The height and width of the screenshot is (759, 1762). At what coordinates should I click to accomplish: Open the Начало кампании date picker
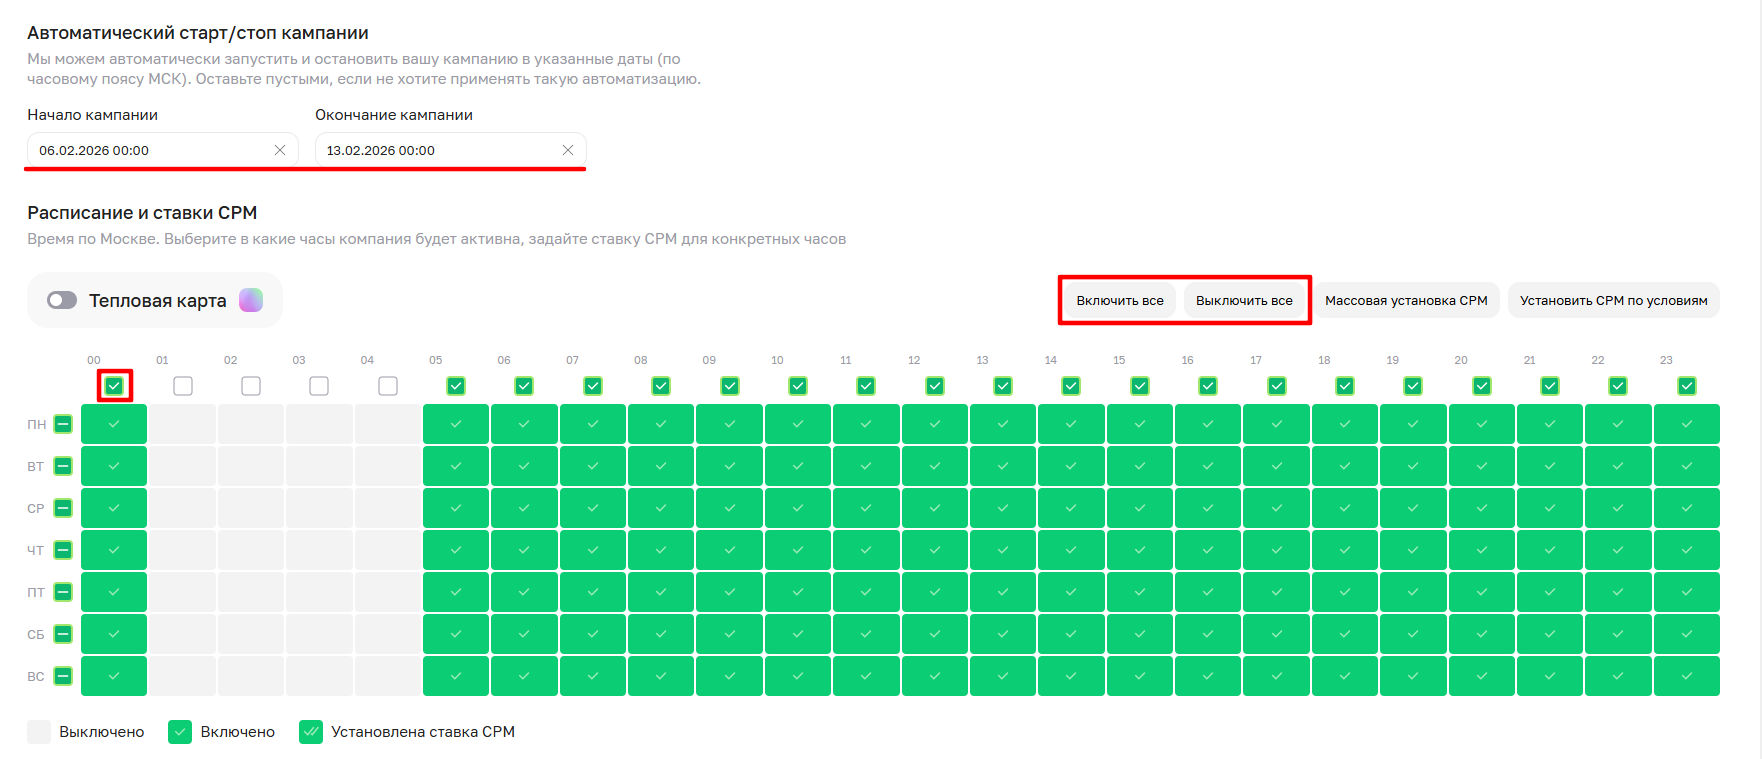(x=150, y=150)
